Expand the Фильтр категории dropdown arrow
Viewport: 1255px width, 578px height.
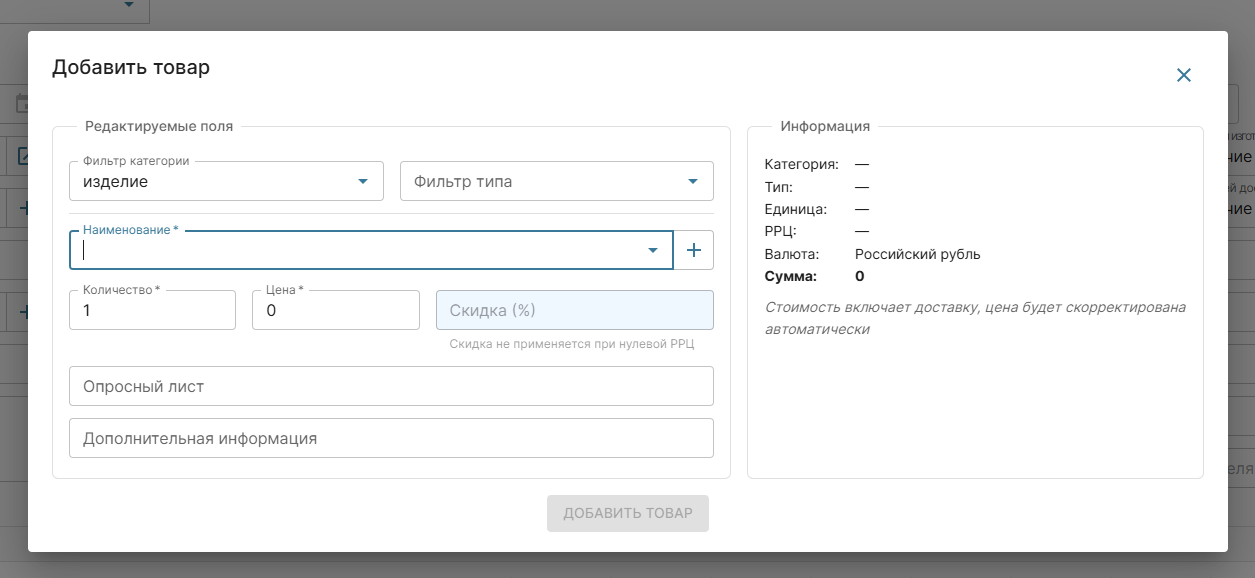tap(363, 182)
